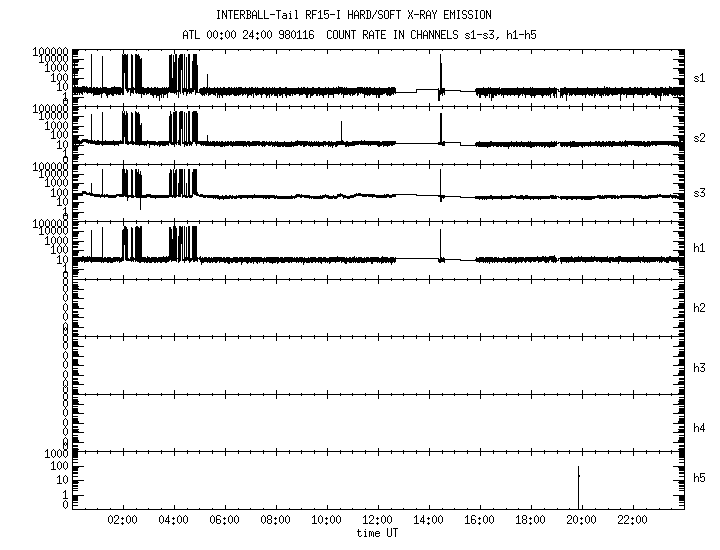Click the h5 spike near 20:00

(x=578, y=485)
